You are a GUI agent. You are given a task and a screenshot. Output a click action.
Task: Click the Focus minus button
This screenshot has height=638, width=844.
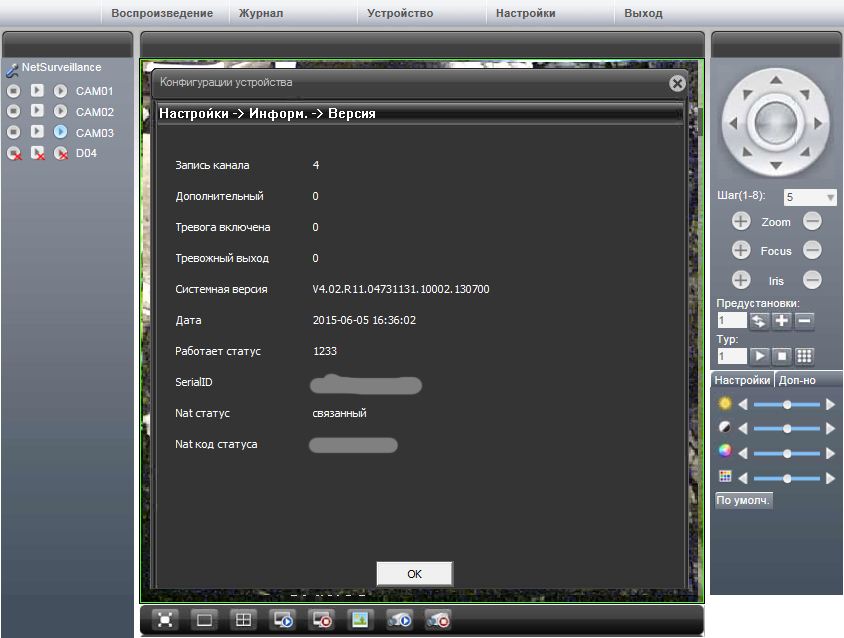click(812, 250)
